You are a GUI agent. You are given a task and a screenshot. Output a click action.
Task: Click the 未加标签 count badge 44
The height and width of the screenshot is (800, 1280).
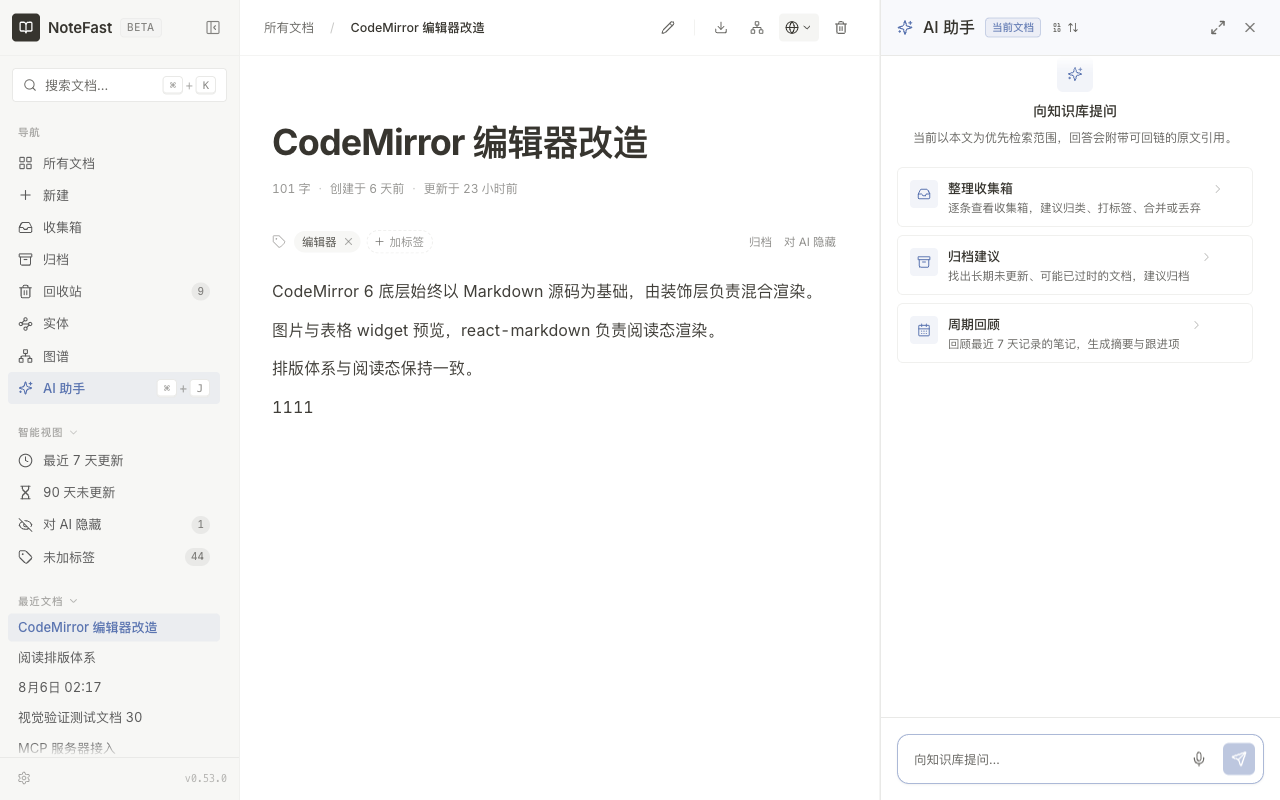click(x=197, y=557)
